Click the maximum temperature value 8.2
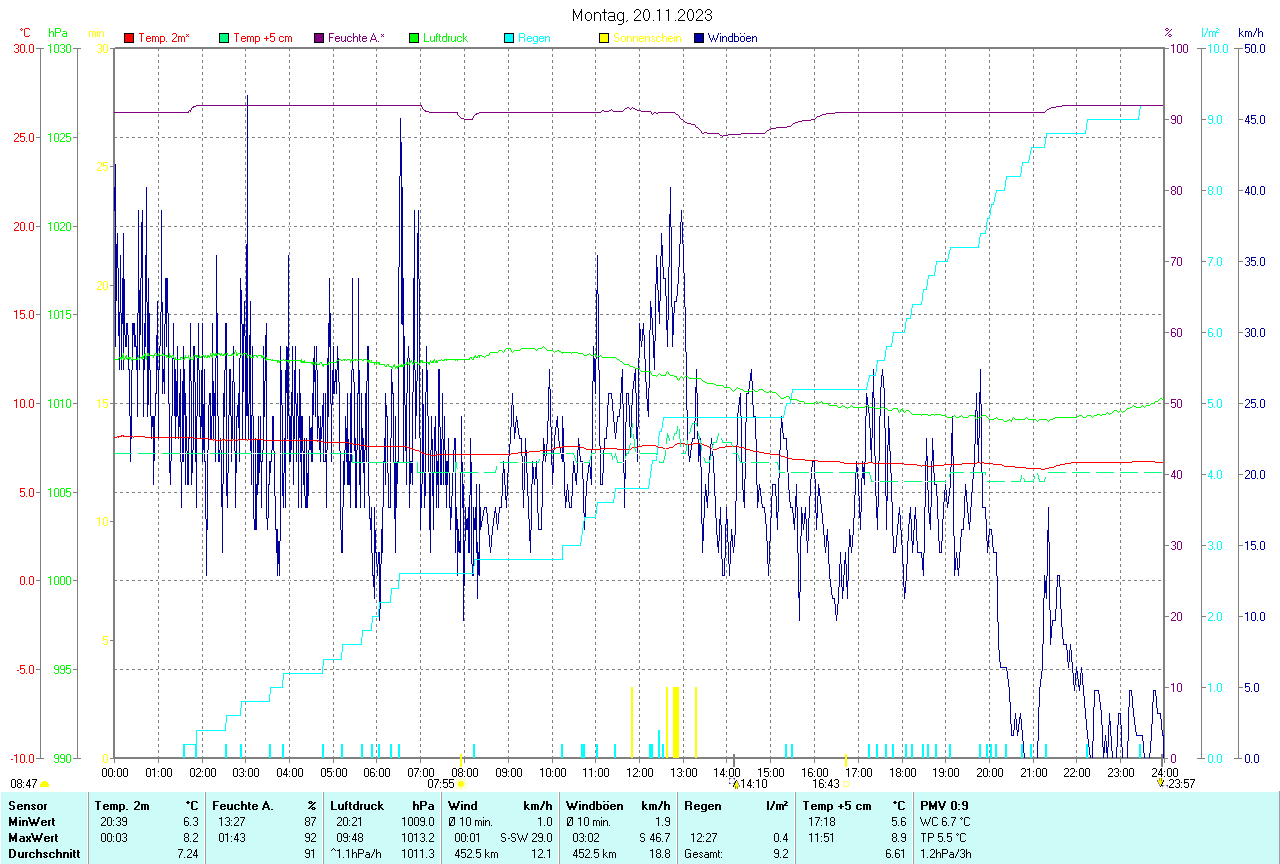This screenshot has width=1280, height=864. [190, 837]
